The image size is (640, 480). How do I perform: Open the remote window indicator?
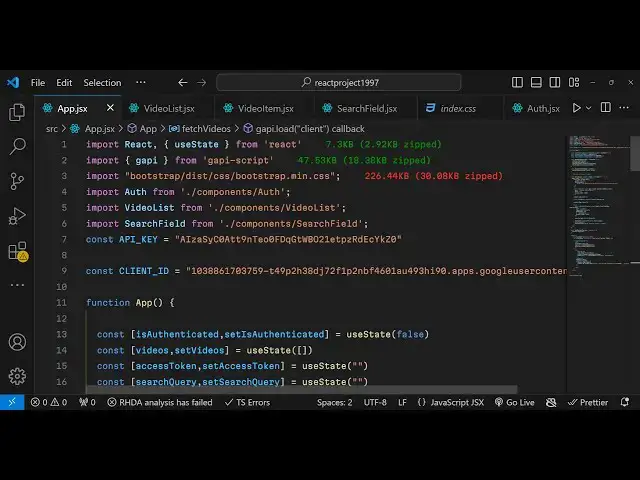pos(12,402)
